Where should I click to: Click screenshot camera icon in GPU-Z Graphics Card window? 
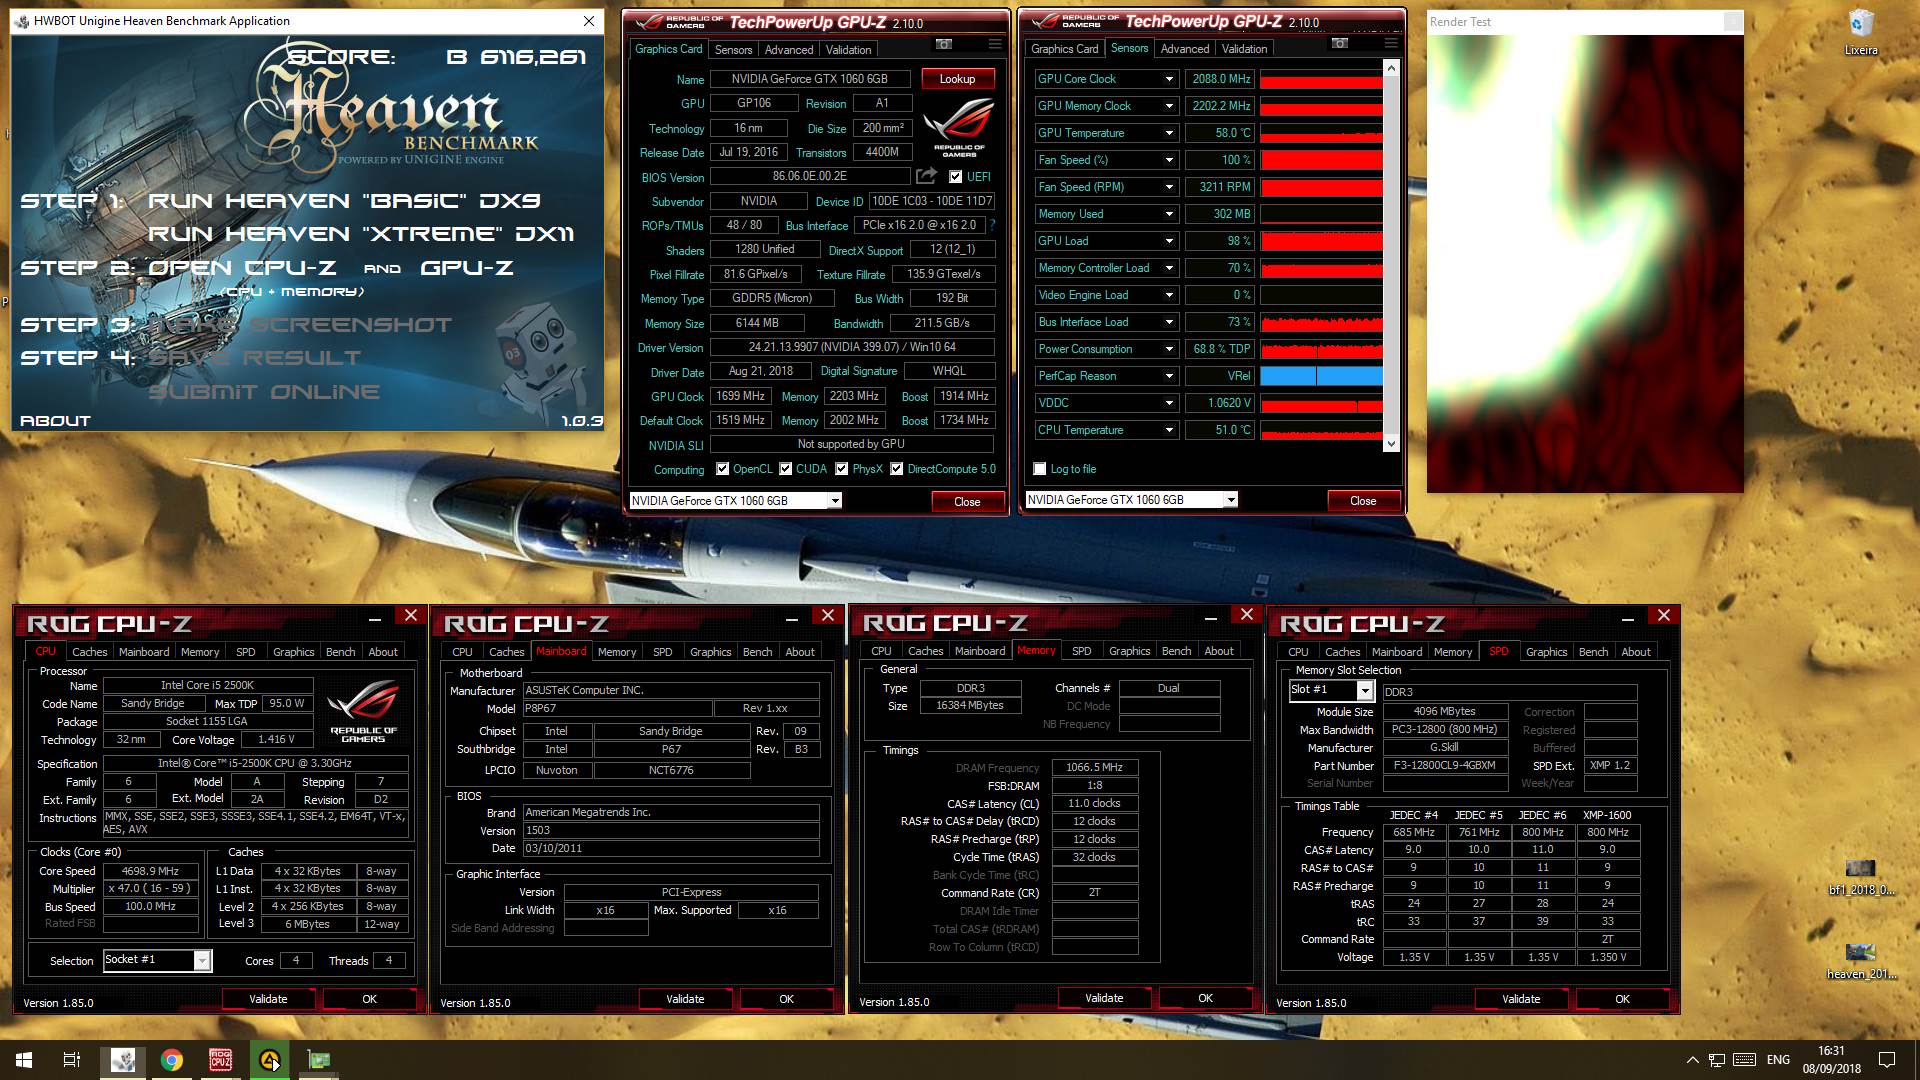point(943,45)
